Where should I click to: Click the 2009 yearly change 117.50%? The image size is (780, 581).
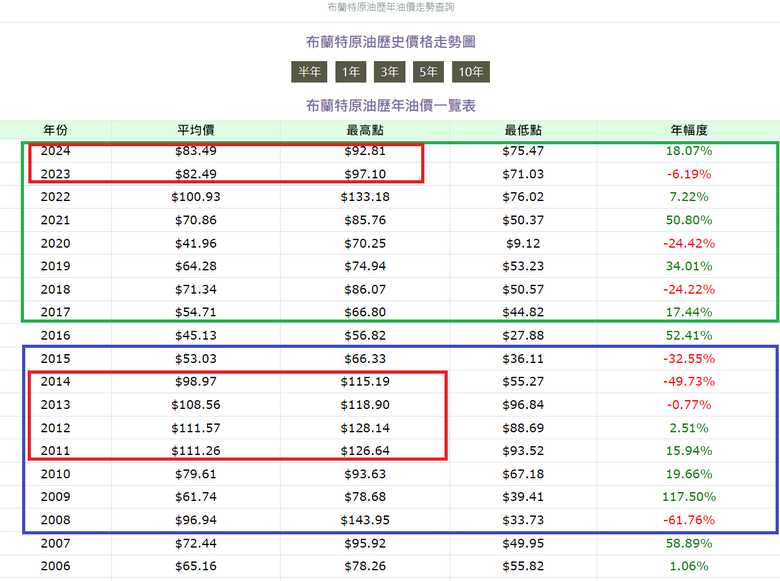pos(689,497)
